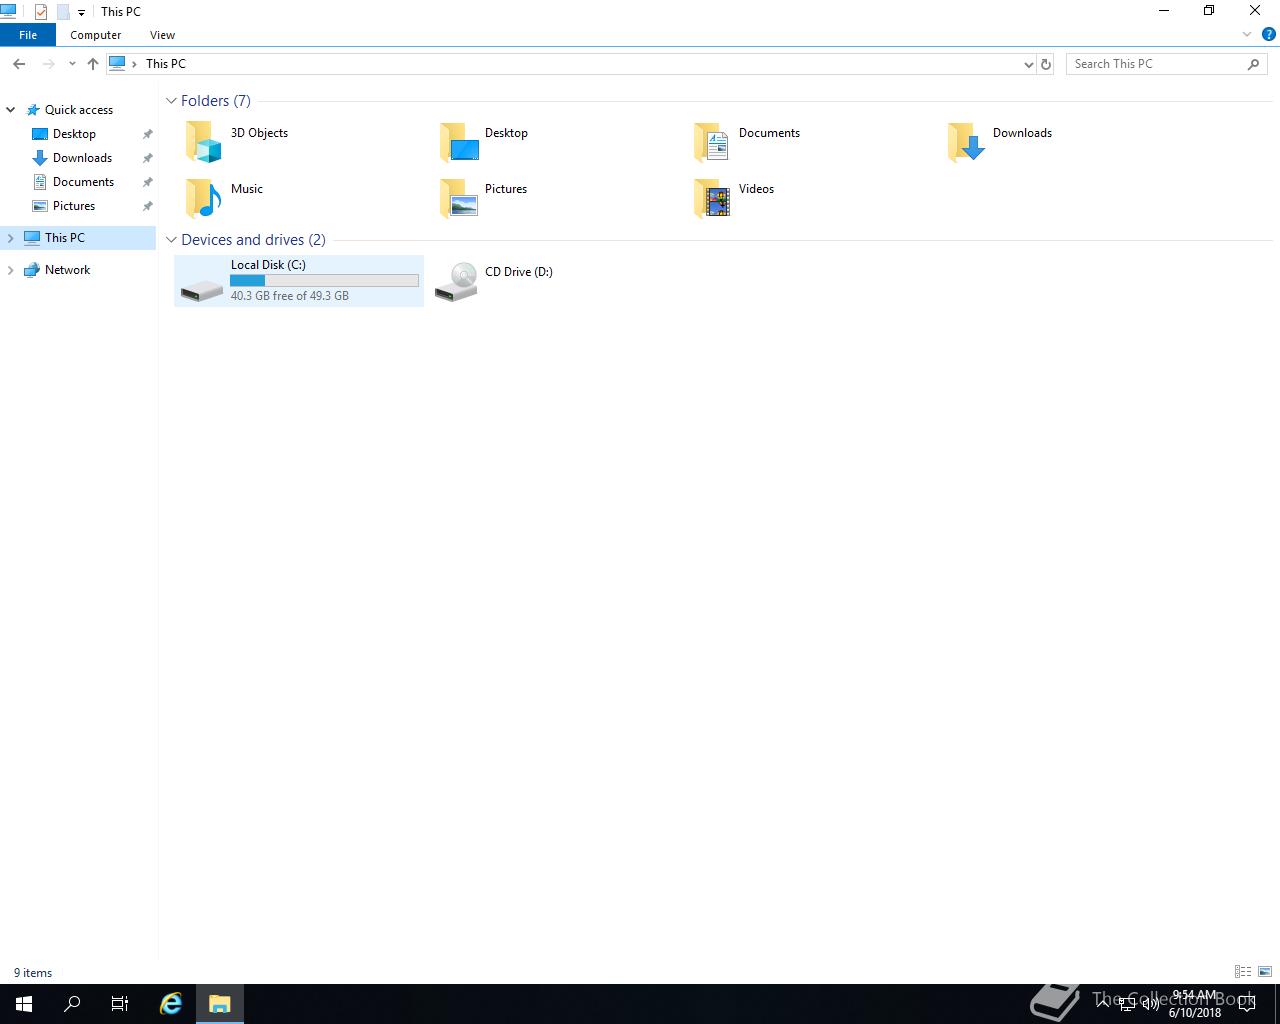The image size is (1280, 1024).
Task: Open the Windows Start menu
Action: [24, 1004]
